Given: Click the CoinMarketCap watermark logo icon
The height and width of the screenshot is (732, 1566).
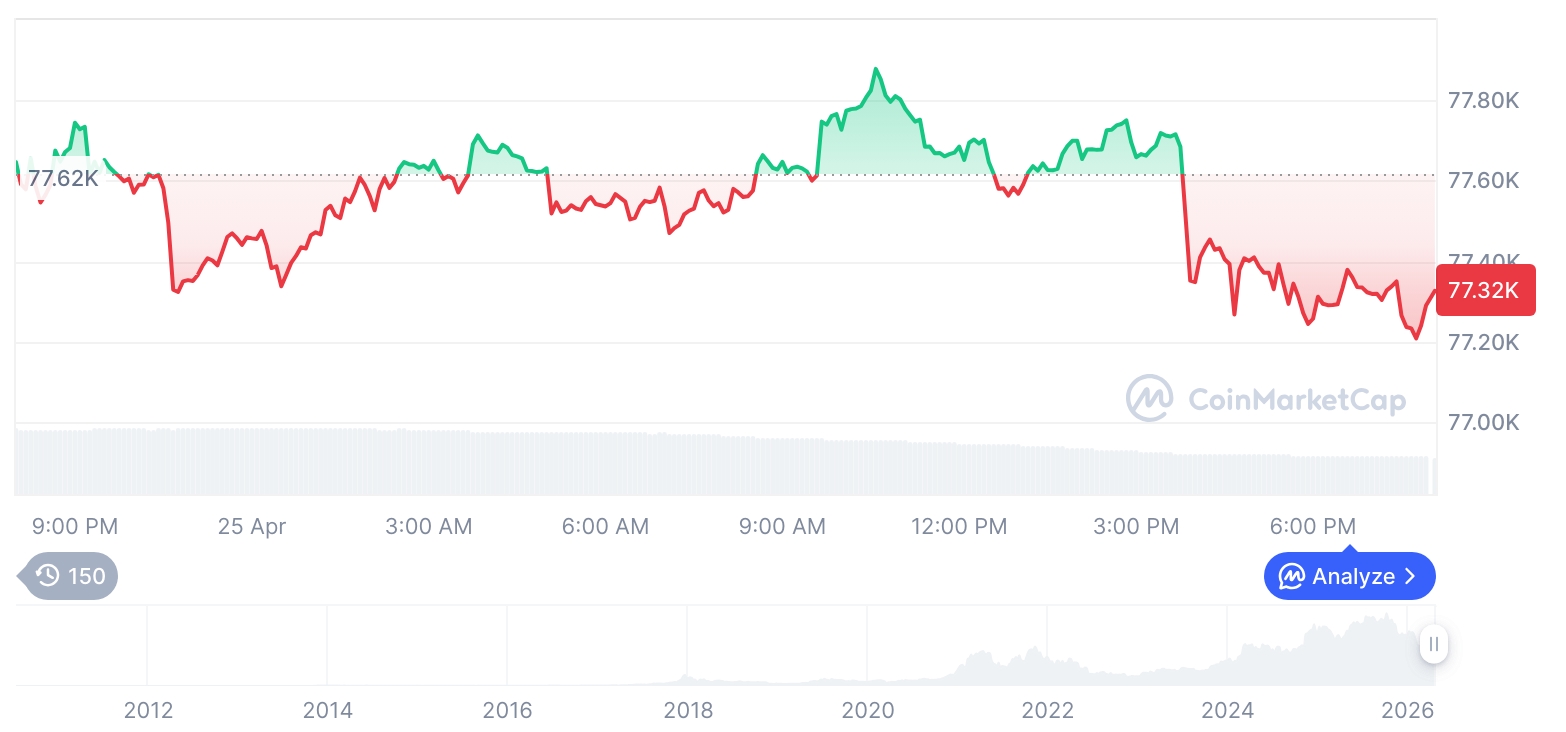Looking at the screenshot, I should click(x=1150, y=398).
